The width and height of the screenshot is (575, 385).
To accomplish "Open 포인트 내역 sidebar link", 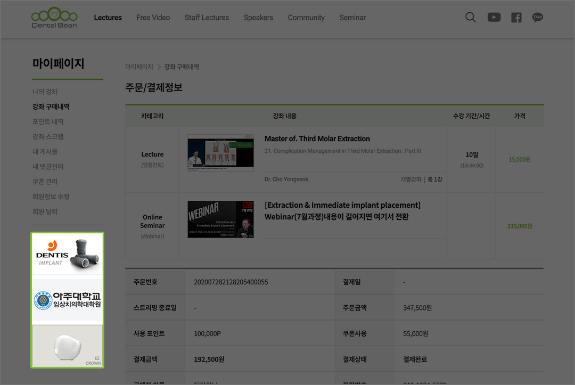I will pos(48,122).
